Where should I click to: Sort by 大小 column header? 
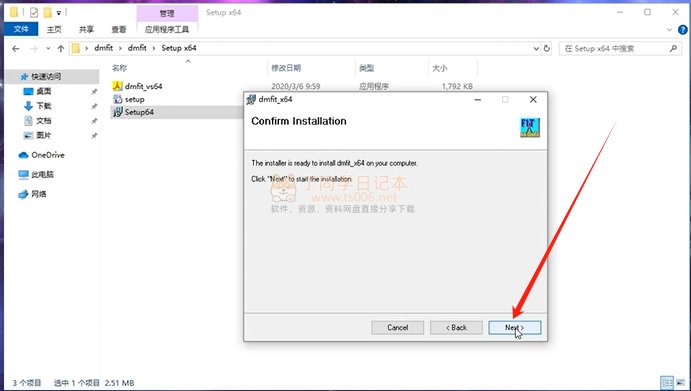pos(439,68)
